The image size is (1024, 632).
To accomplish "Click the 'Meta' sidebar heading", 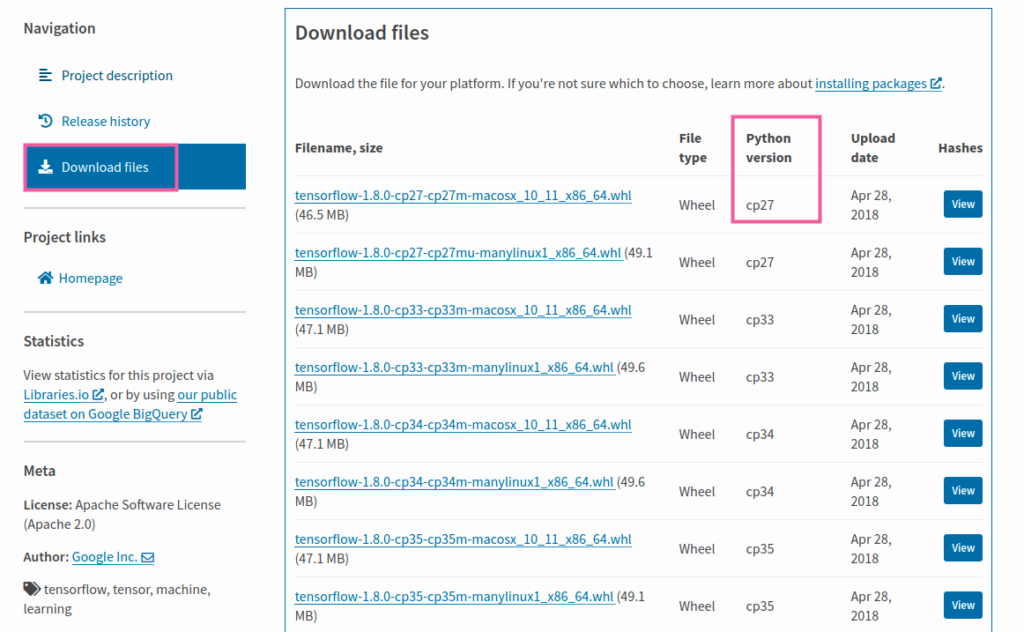I will (x=39, y=471).
